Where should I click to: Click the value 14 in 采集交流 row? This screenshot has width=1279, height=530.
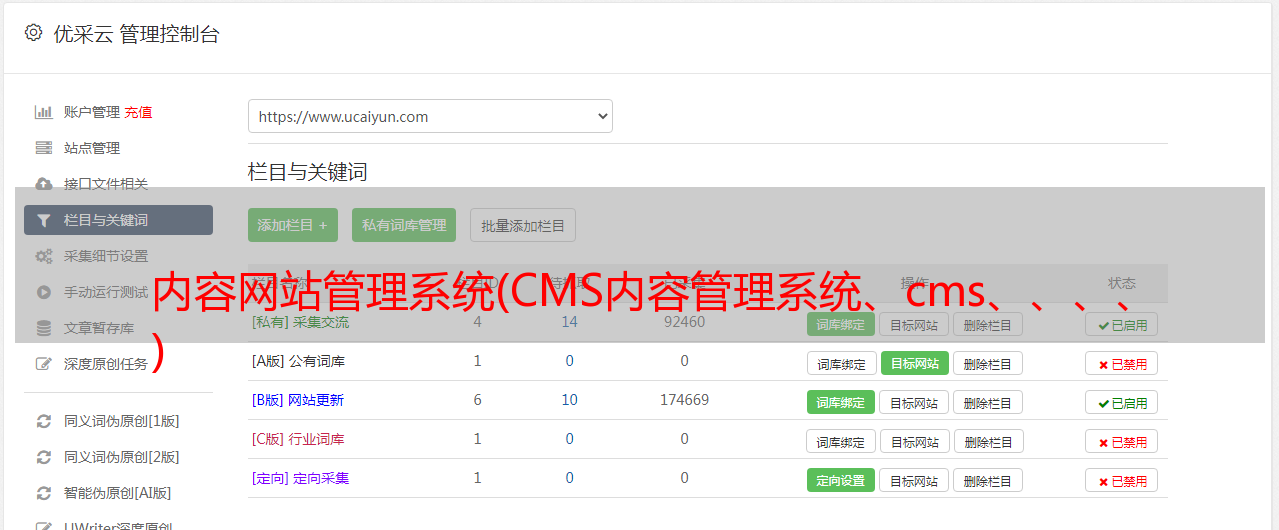[x=569, y=322]
